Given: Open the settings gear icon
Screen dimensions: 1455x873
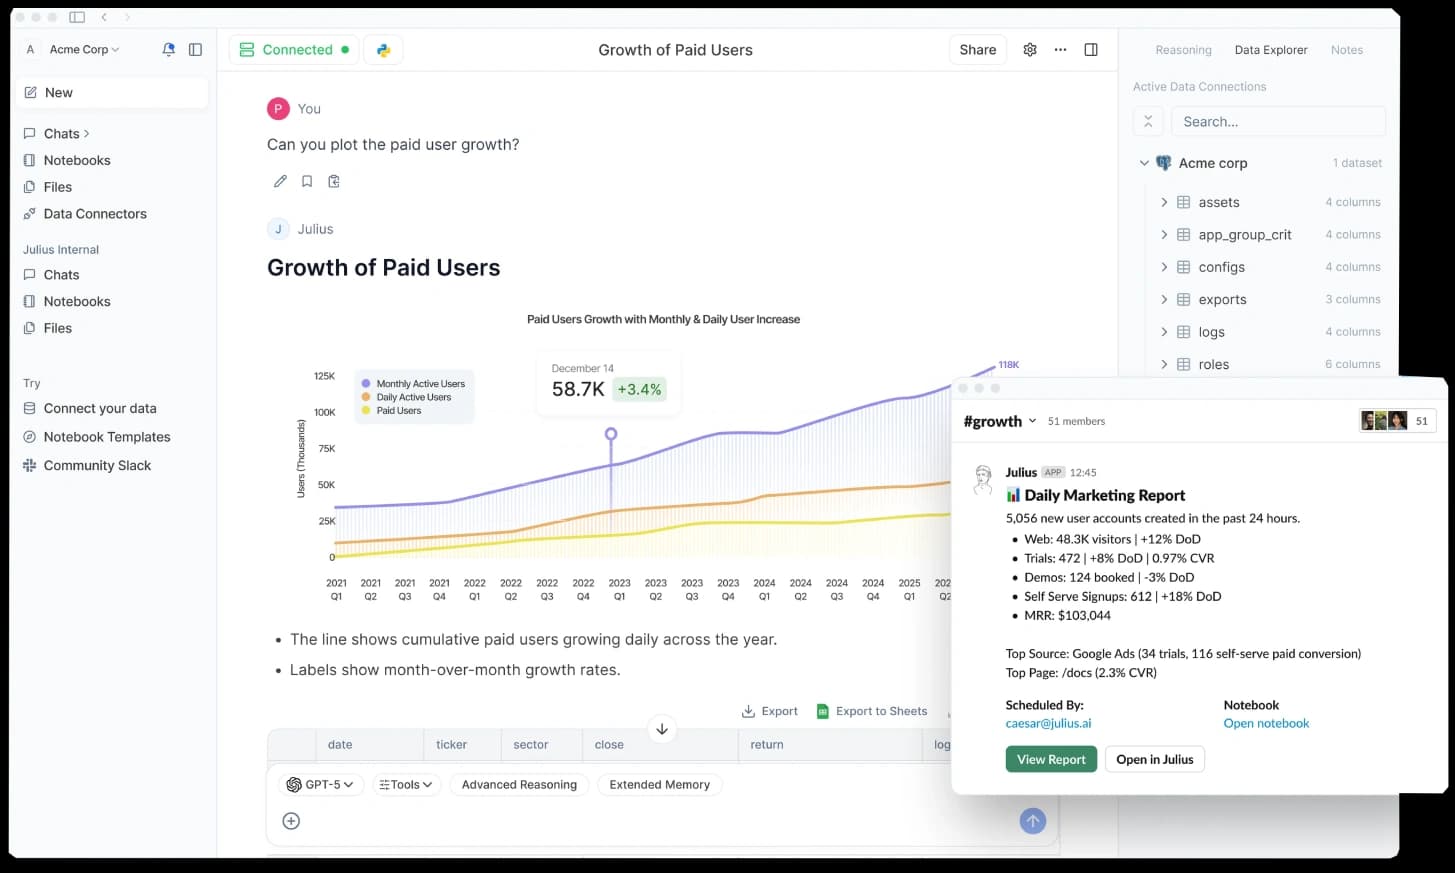Looking at the screenshot, I should [x=1030, y=50].
